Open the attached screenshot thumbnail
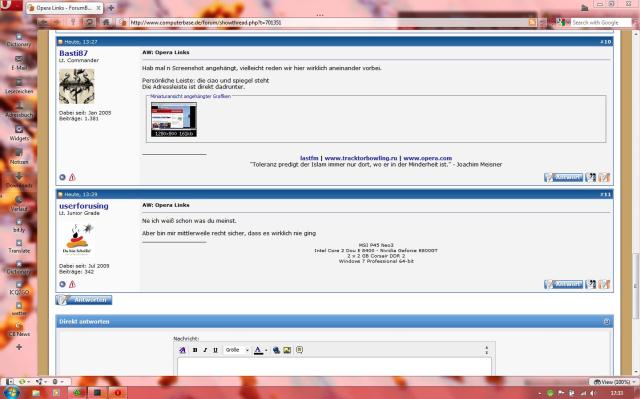This screenshot has height=399, width=640. [174, 119]
